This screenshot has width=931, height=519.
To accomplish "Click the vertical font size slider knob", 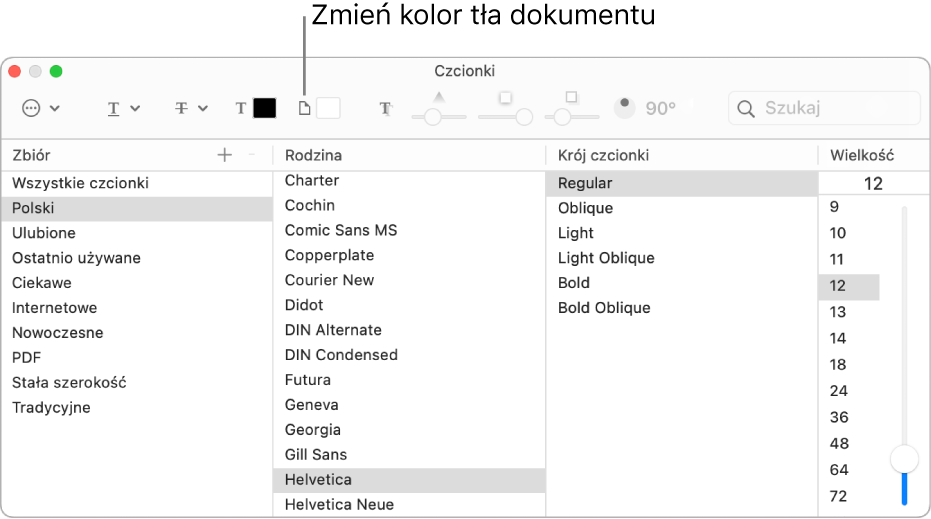I will [904, 459].
